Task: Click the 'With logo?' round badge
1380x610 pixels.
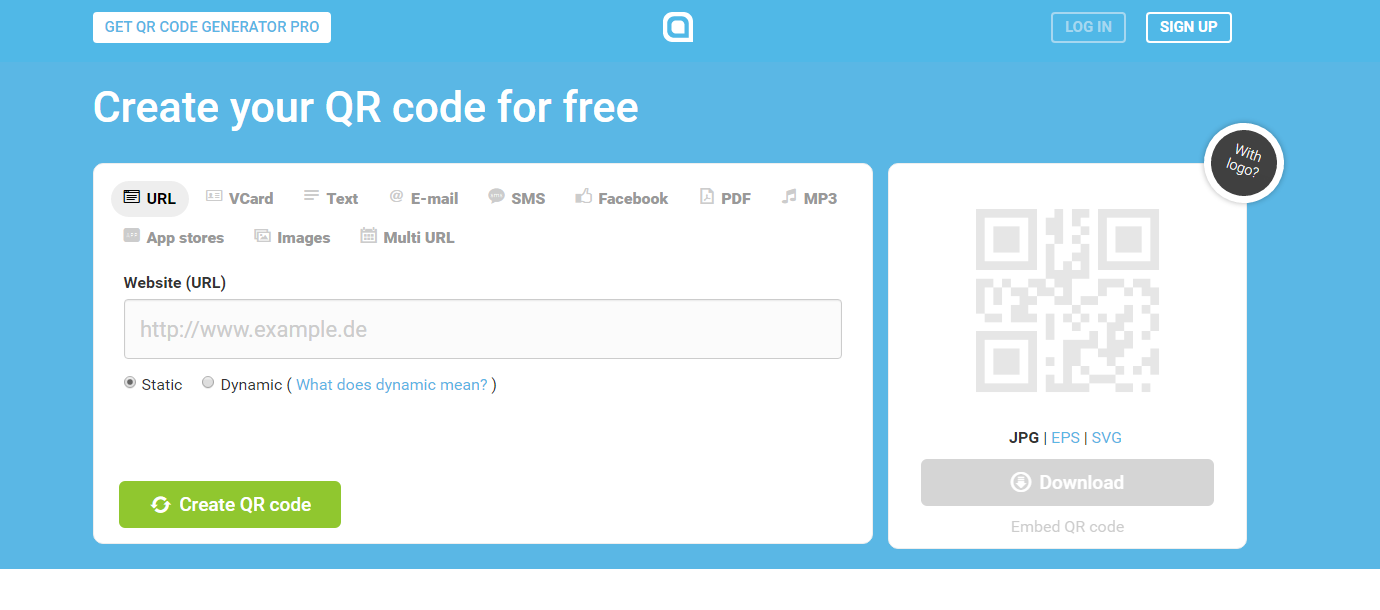Action: [1243, 163]
